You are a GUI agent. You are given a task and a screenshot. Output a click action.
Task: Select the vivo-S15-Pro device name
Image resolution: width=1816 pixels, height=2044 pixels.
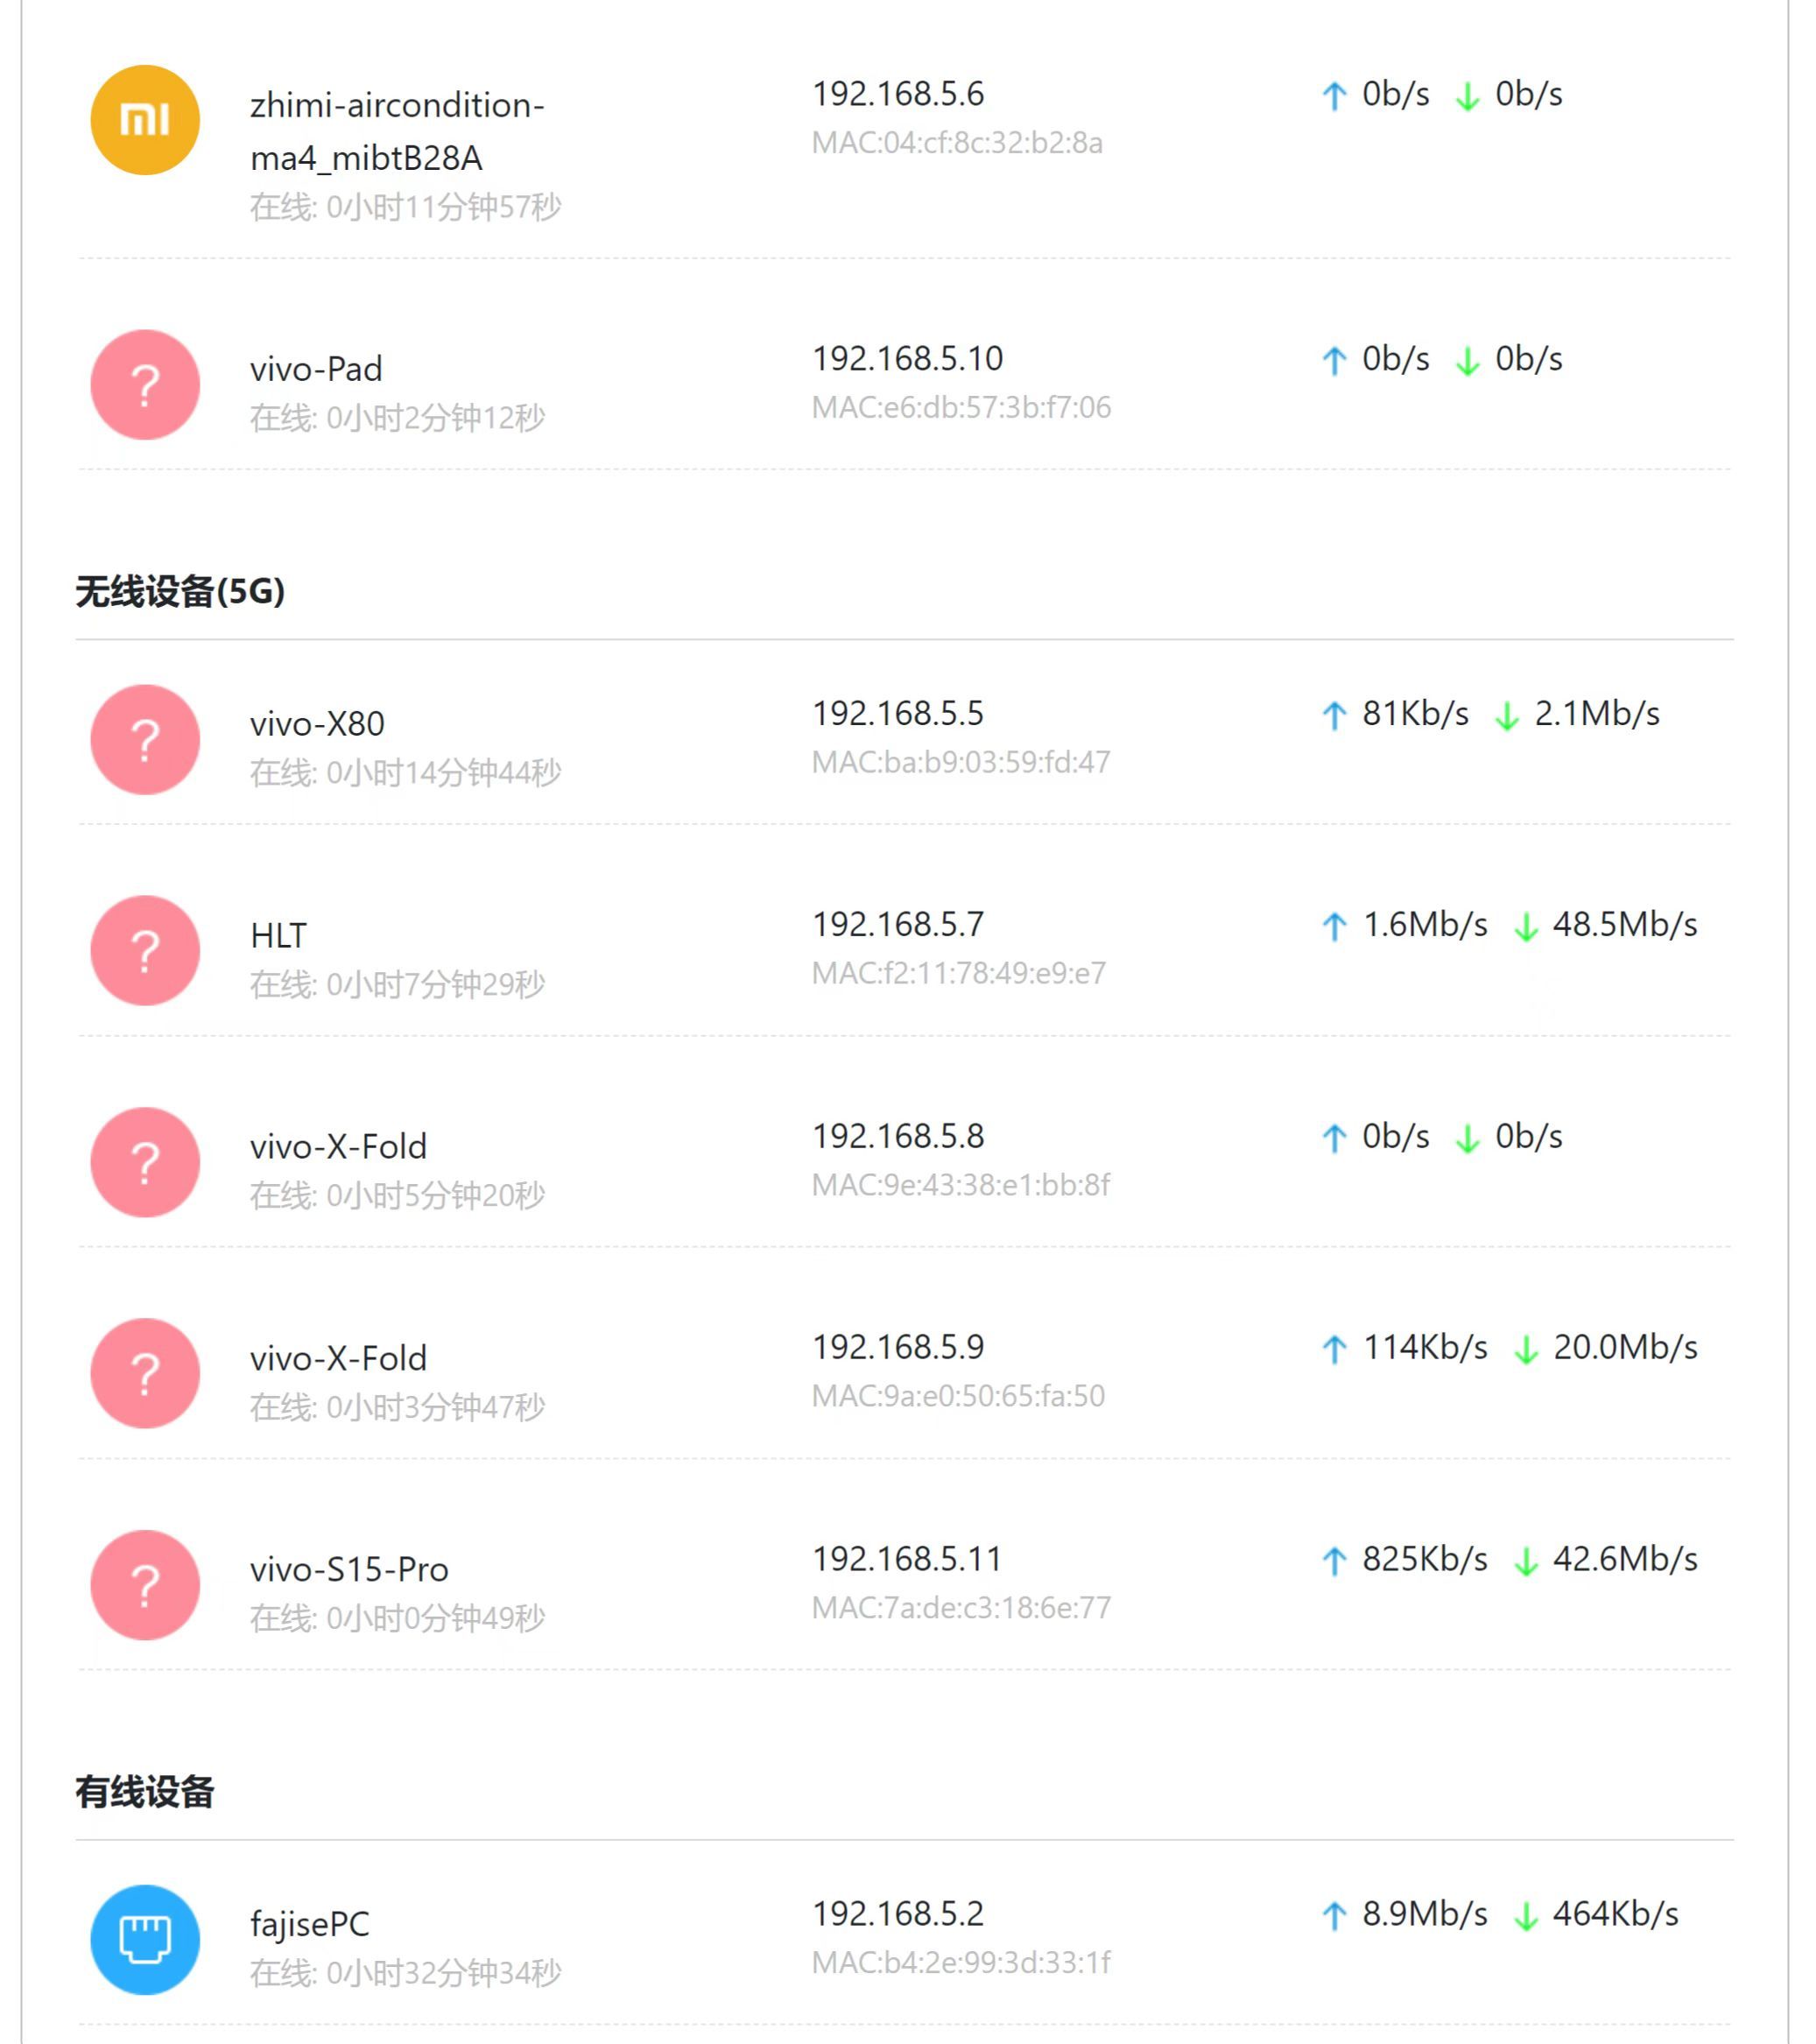point(349,1570)
